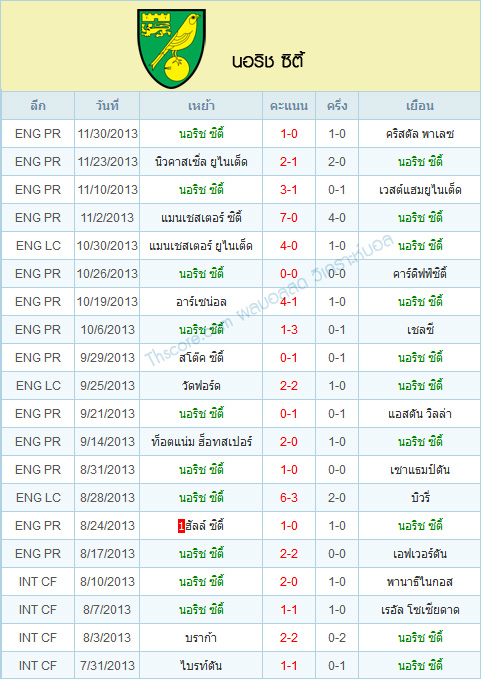Click ENG LC league on 9/25/2013 row
Screen dimensions: 481x679
click(x=38, y=386)
